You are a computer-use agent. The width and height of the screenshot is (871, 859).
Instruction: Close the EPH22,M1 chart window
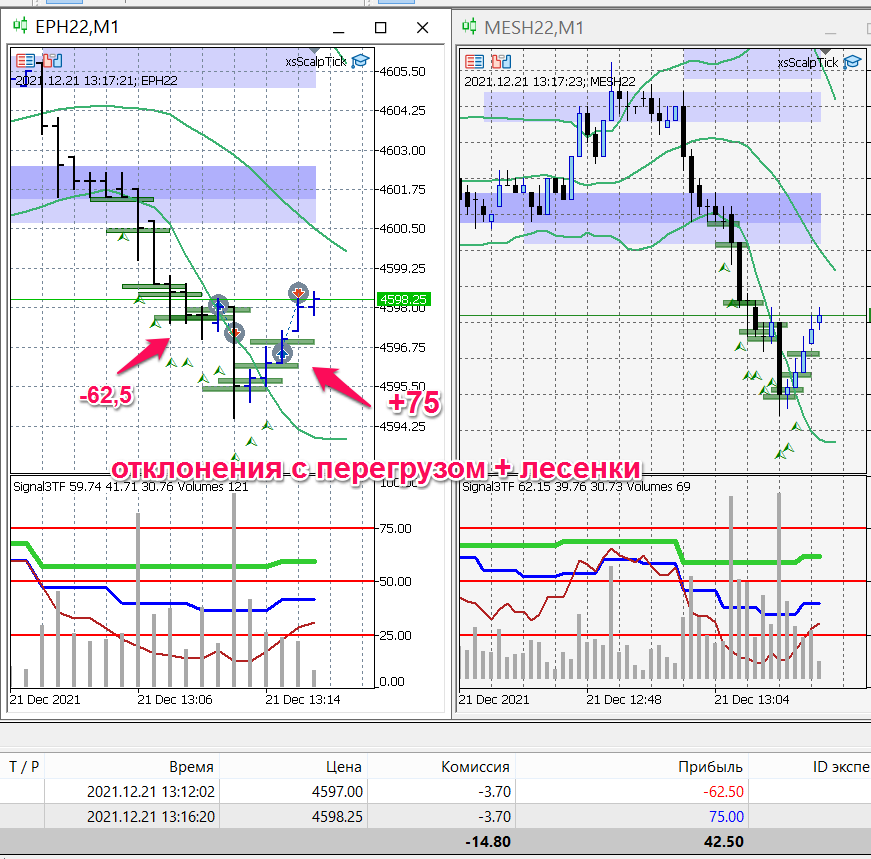(422, 27)
